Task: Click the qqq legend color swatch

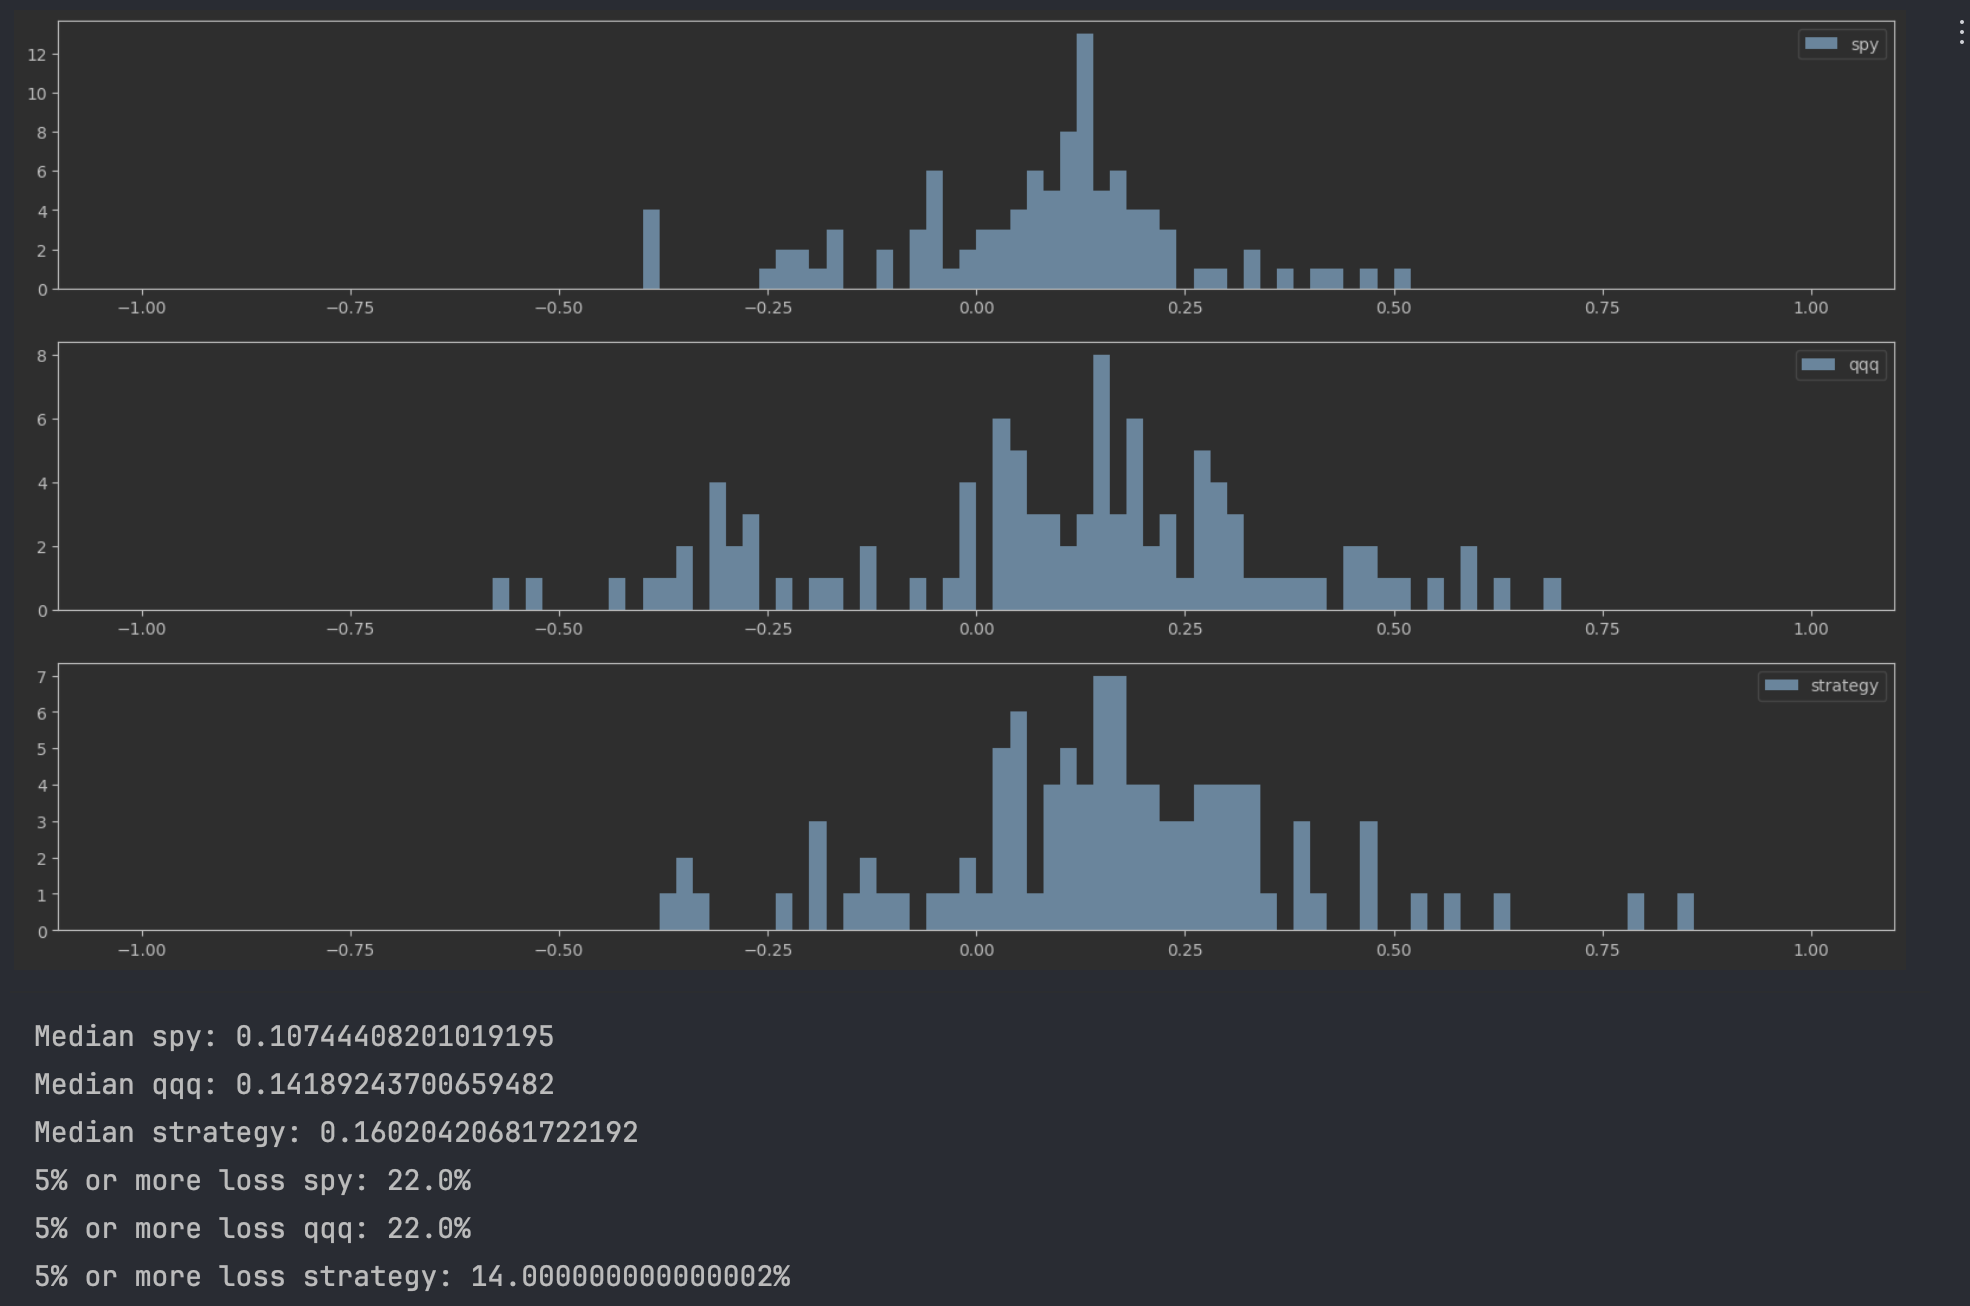Action: (x=1818, y=365)
